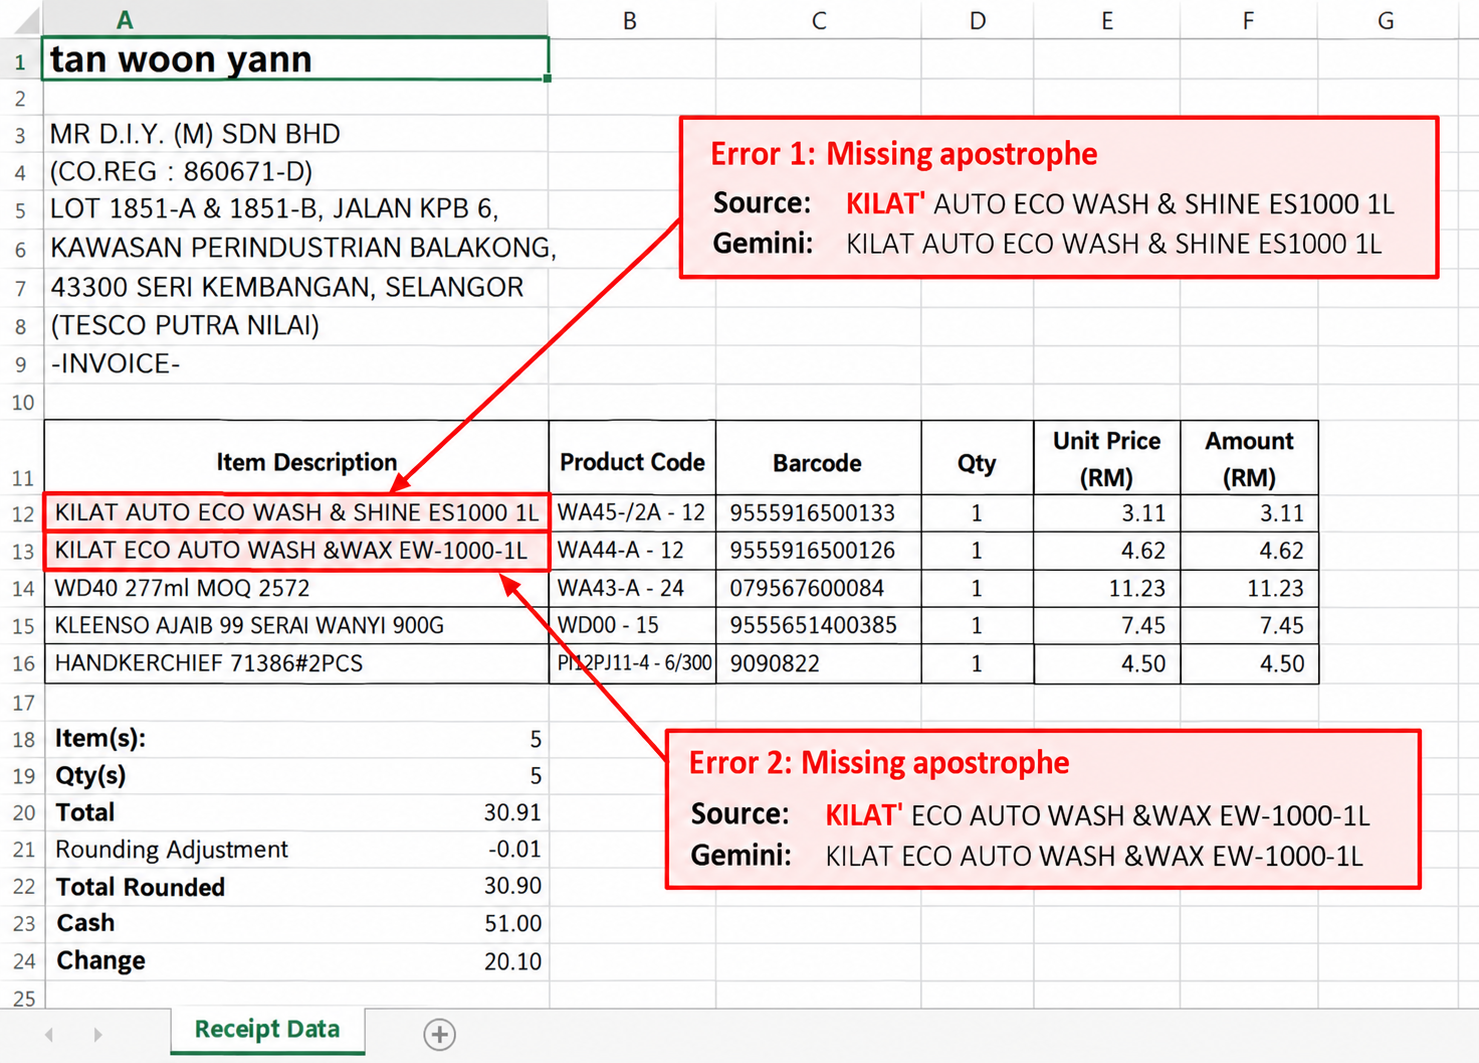Image resolution: width=1479 pixels, height=1063 pixels.
Task: Select cell containing 'tan woon yann'
Action: tap(296, 59)
